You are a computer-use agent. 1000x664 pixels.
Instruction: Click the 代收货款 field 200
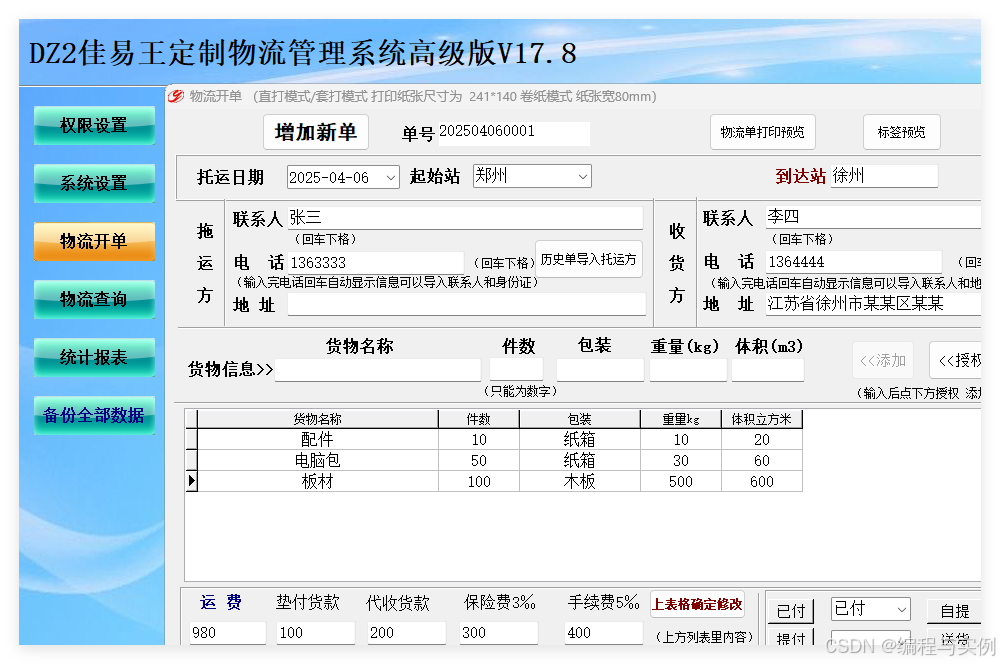[406, 633]
